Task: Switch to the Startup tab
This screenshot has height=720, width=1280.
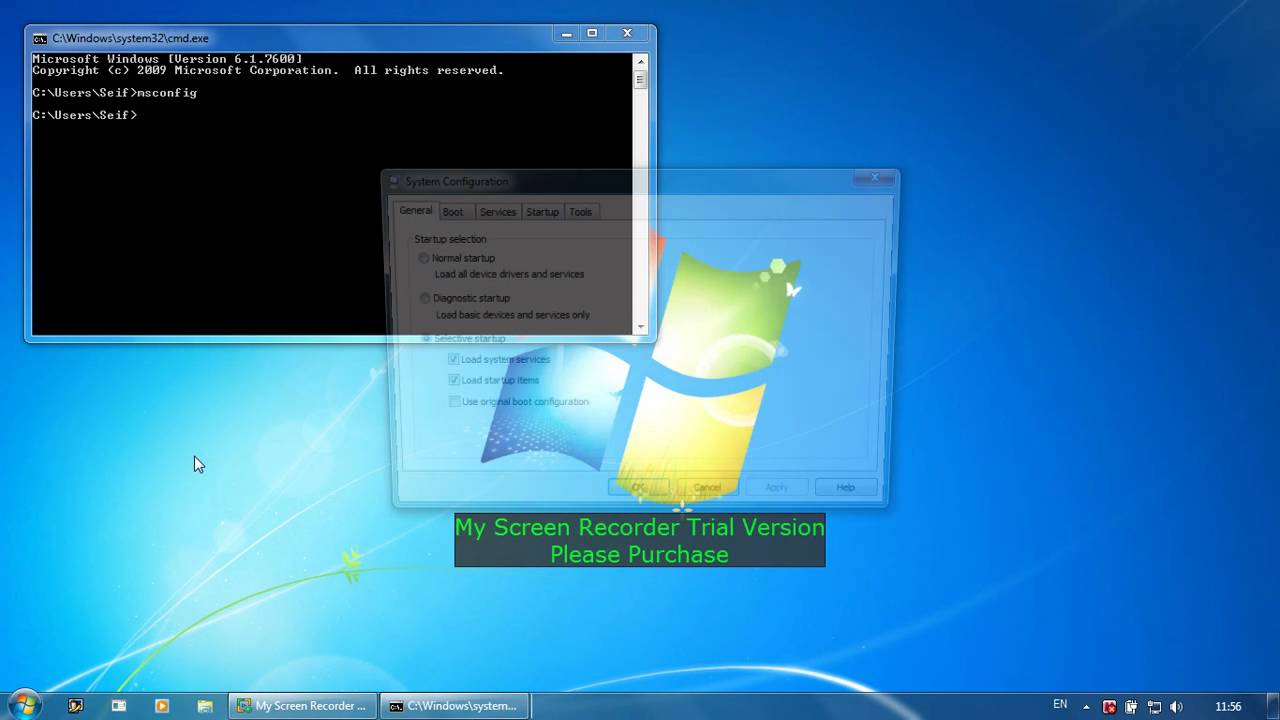Action: [x=542, y=212]
